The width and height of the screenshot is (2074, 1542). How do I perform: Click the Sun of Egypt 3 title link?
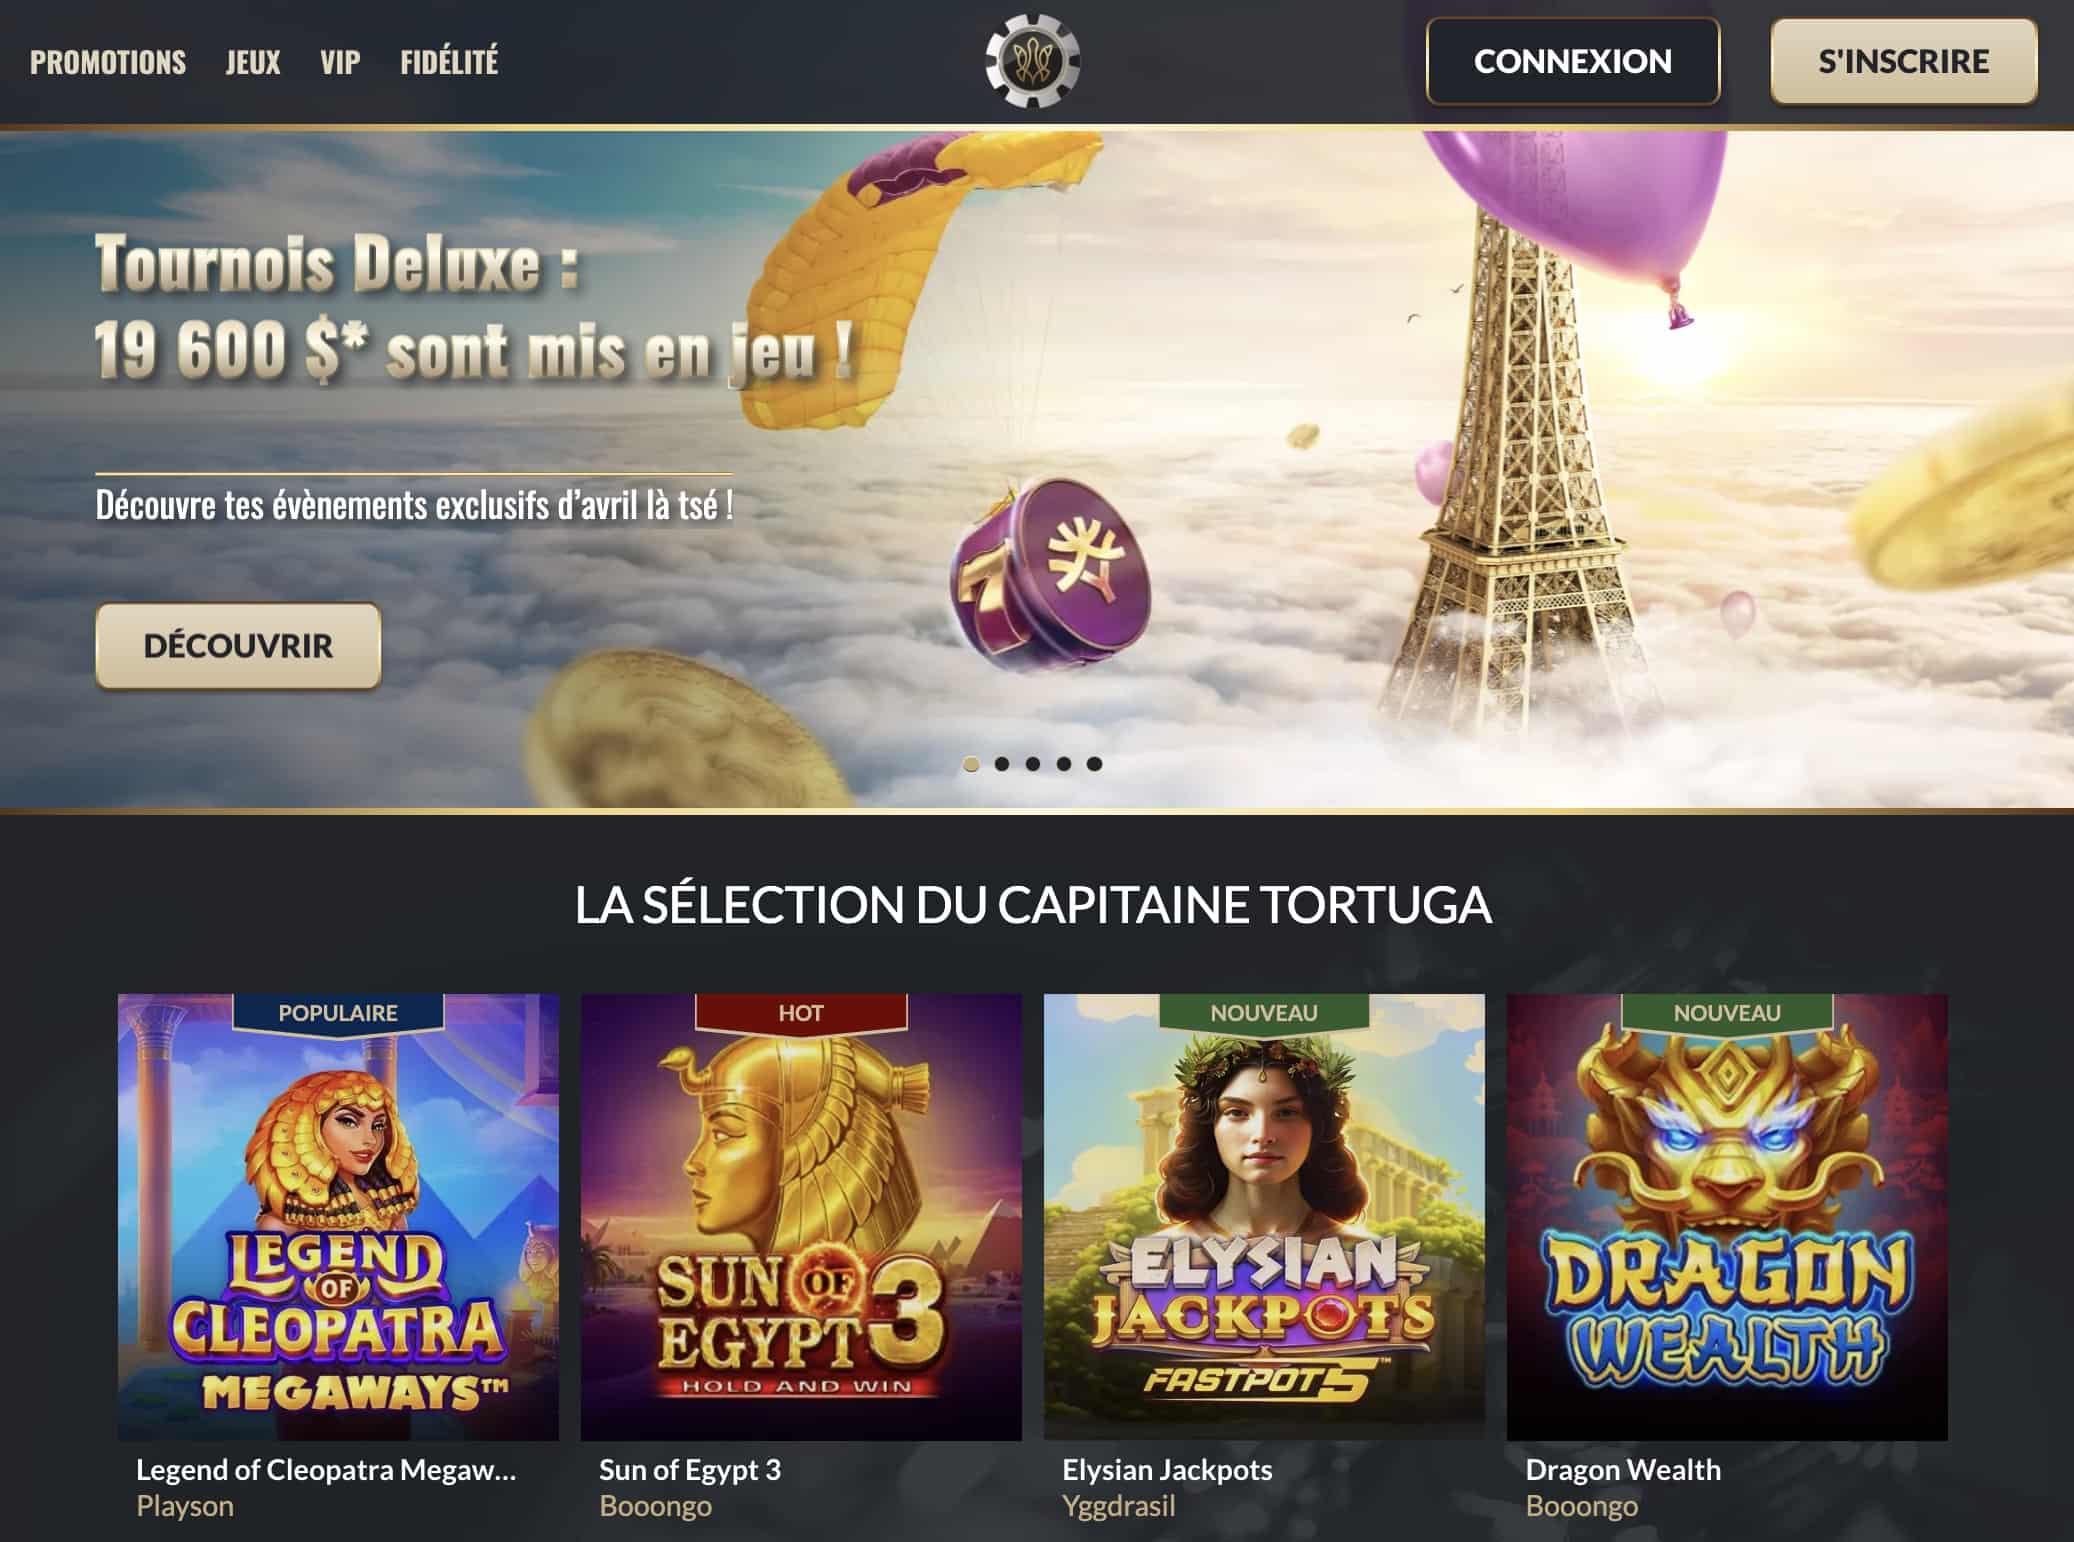tap(690, 1469)
